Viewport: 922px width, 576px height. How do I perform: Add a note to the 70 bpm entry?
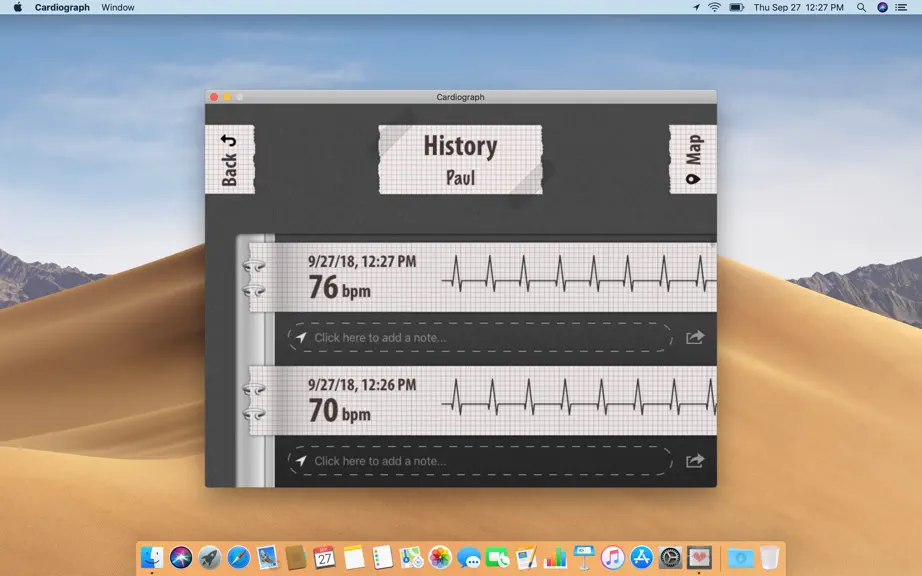point(480,461)
